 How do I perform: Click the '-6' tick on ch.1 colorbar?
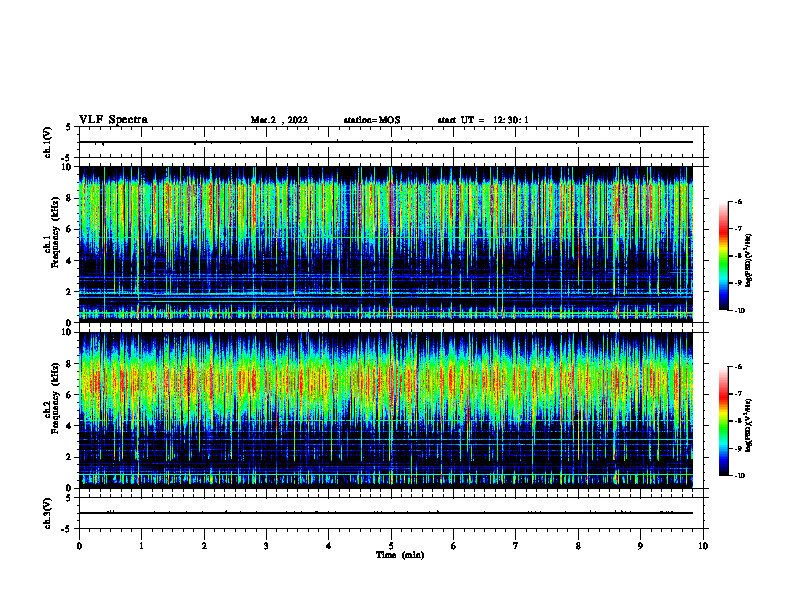click(x=738, y=201)
